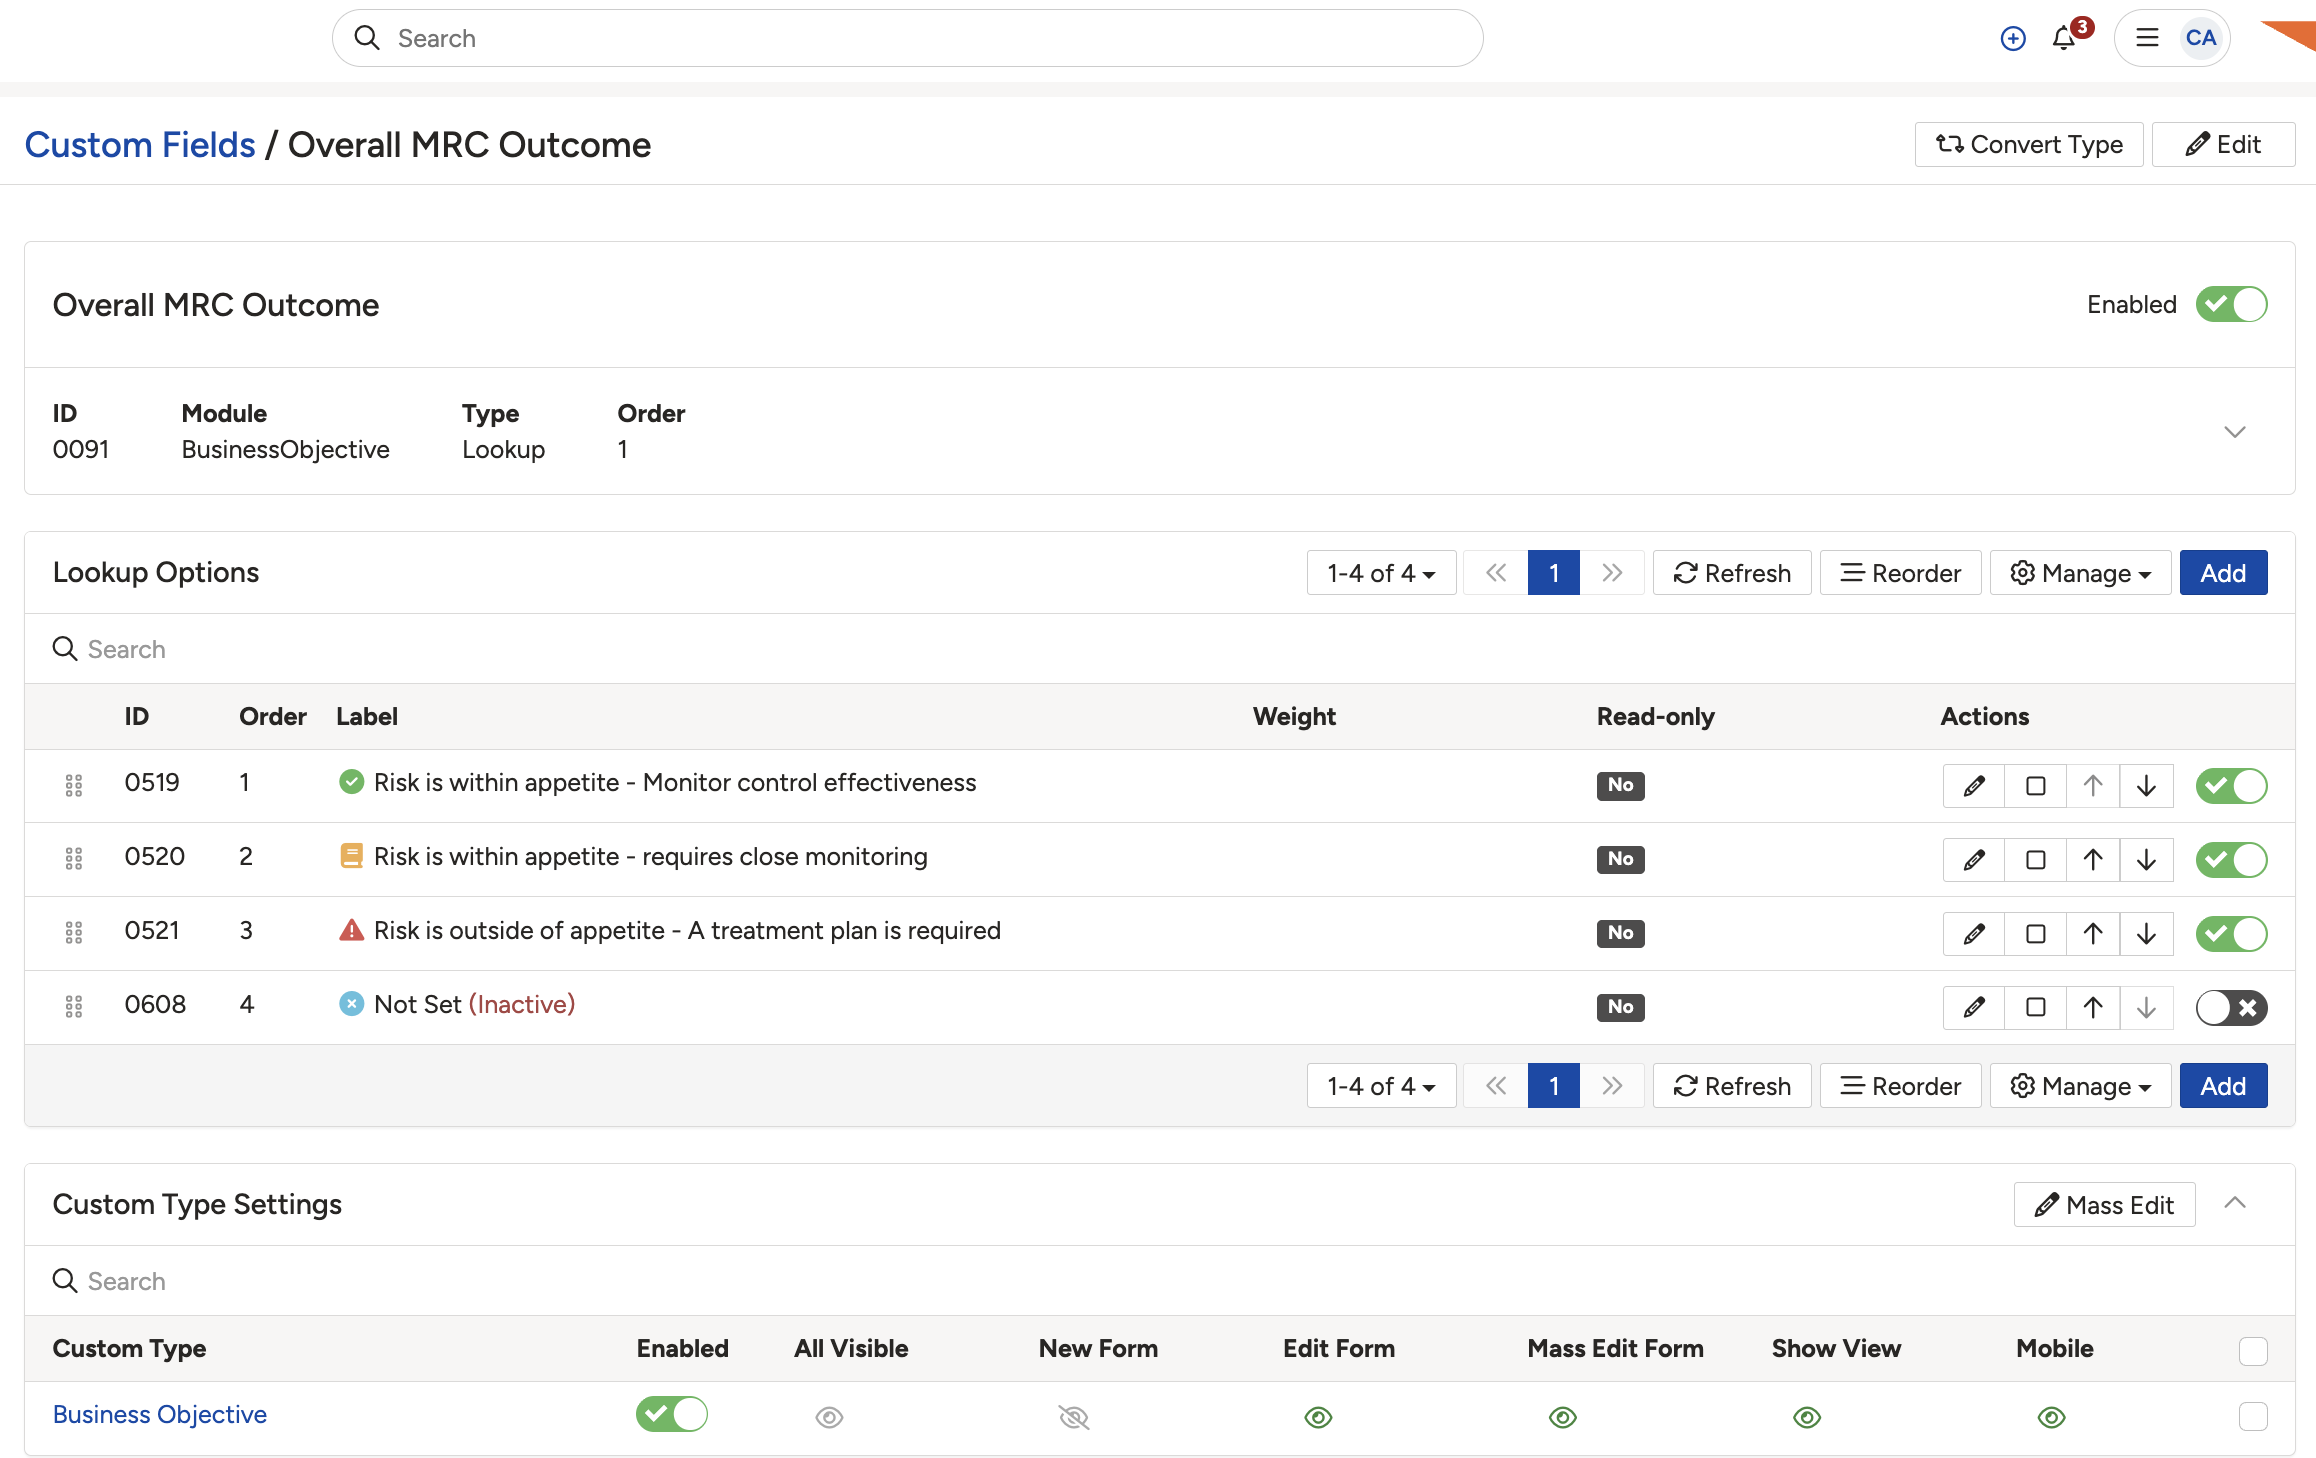This screenshot has width=2316, height=1458.
Task: Click the search magnifier in the top bar
Action: click(x=367, y=38)
